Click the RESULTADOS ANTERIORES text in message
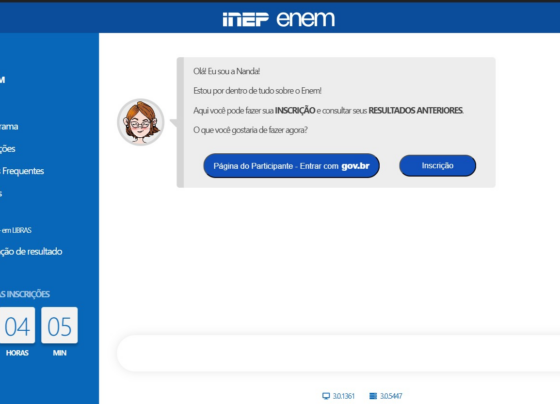Screen dimensions: 560x404 (x=415, y=110)
